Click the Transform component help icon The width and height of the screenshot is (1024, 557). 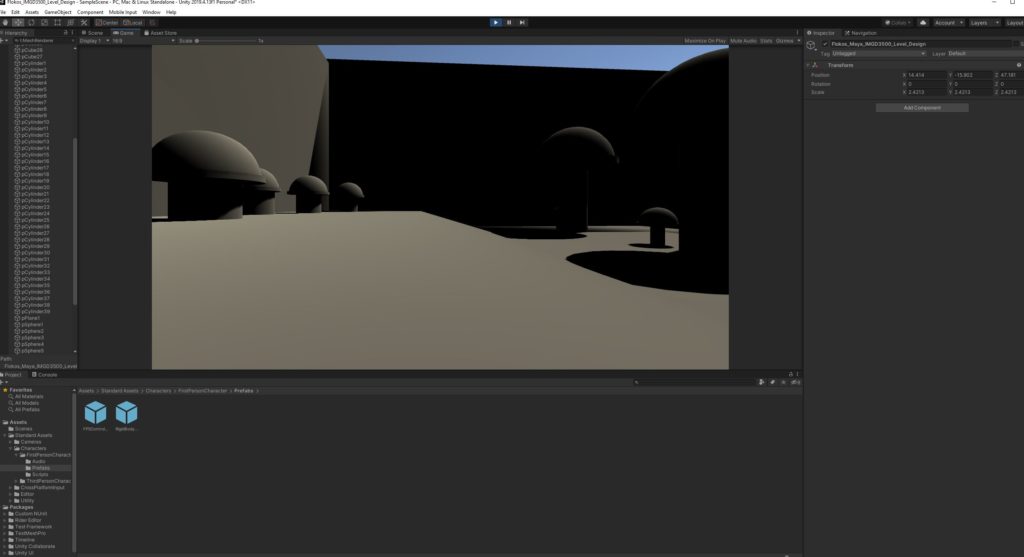coord(1018,65)
